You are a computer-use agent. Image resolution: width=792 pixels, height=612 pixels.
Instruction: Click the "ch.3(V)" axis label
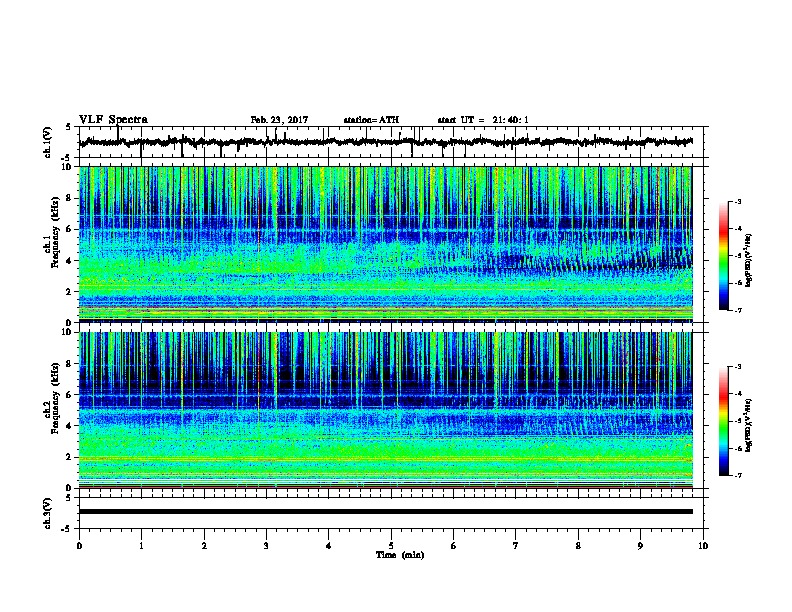click(x=48, y=513)
